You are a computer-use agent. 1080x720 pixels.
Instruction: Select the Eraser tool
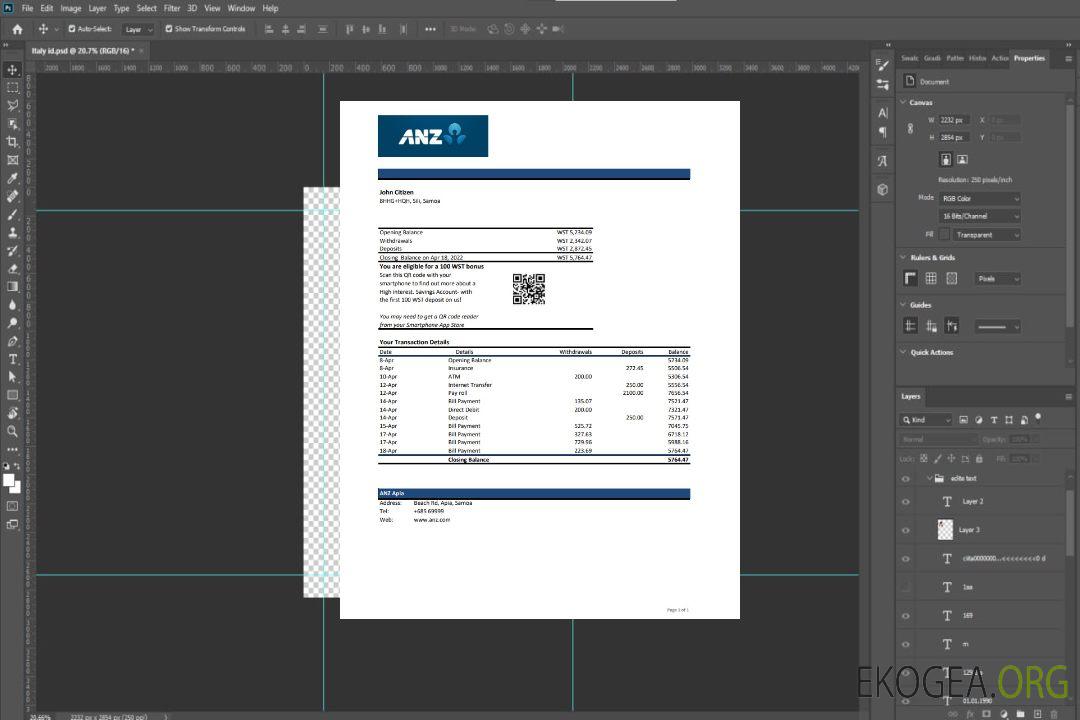pyautogui.click(x=12, y=269)
